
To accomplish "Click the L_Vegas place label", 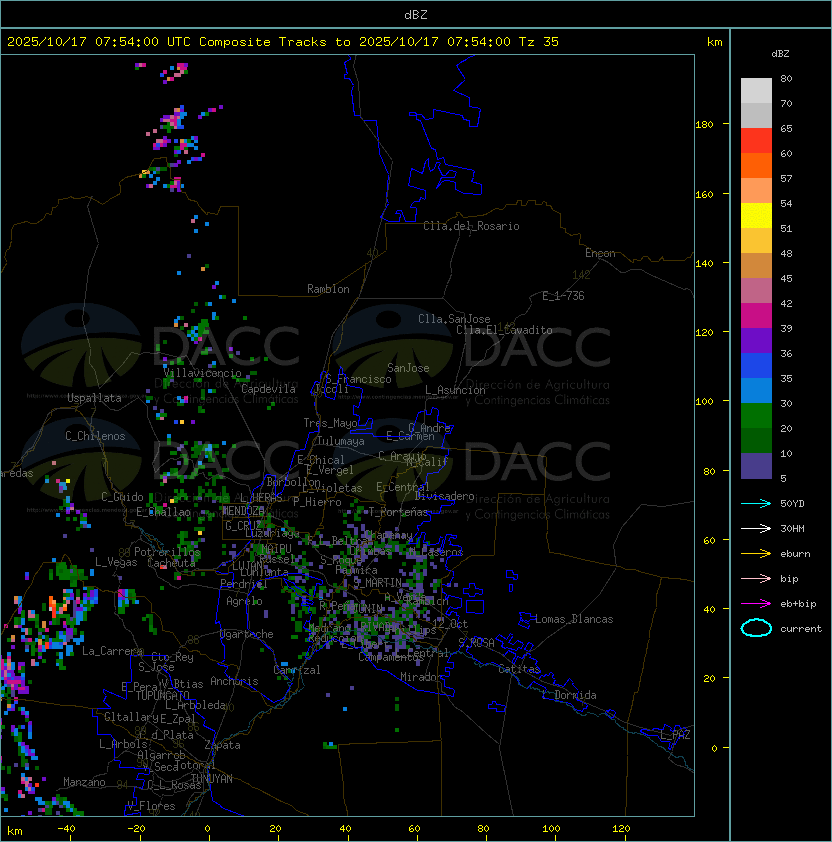I will tap(116, 562).
